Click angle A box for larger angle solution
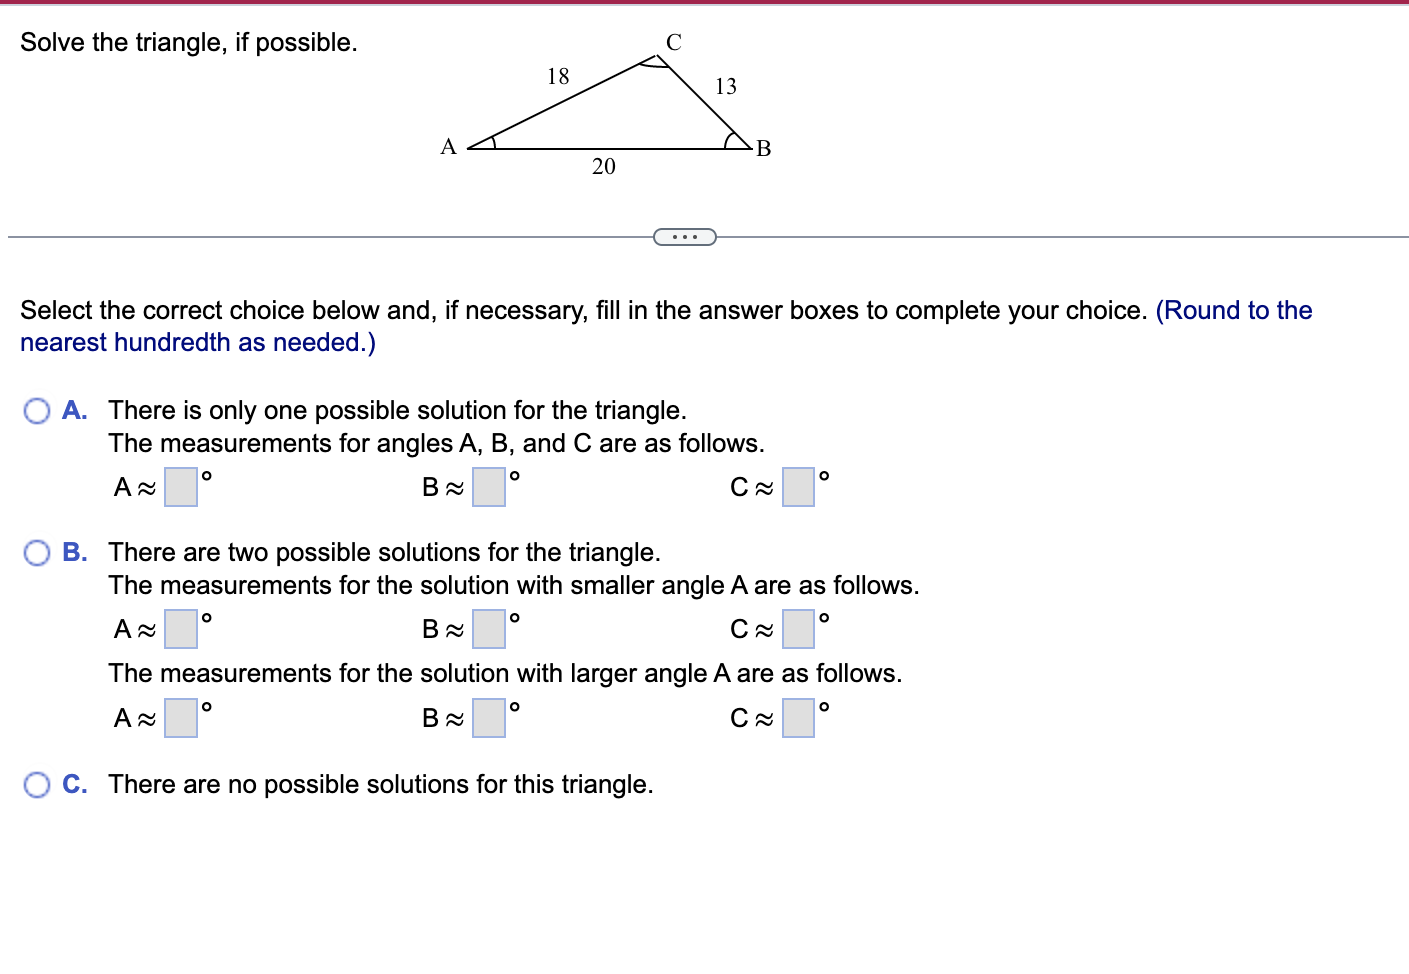Image resolution: width=1409 pixels, height=974 pixels. pos(180,718)
